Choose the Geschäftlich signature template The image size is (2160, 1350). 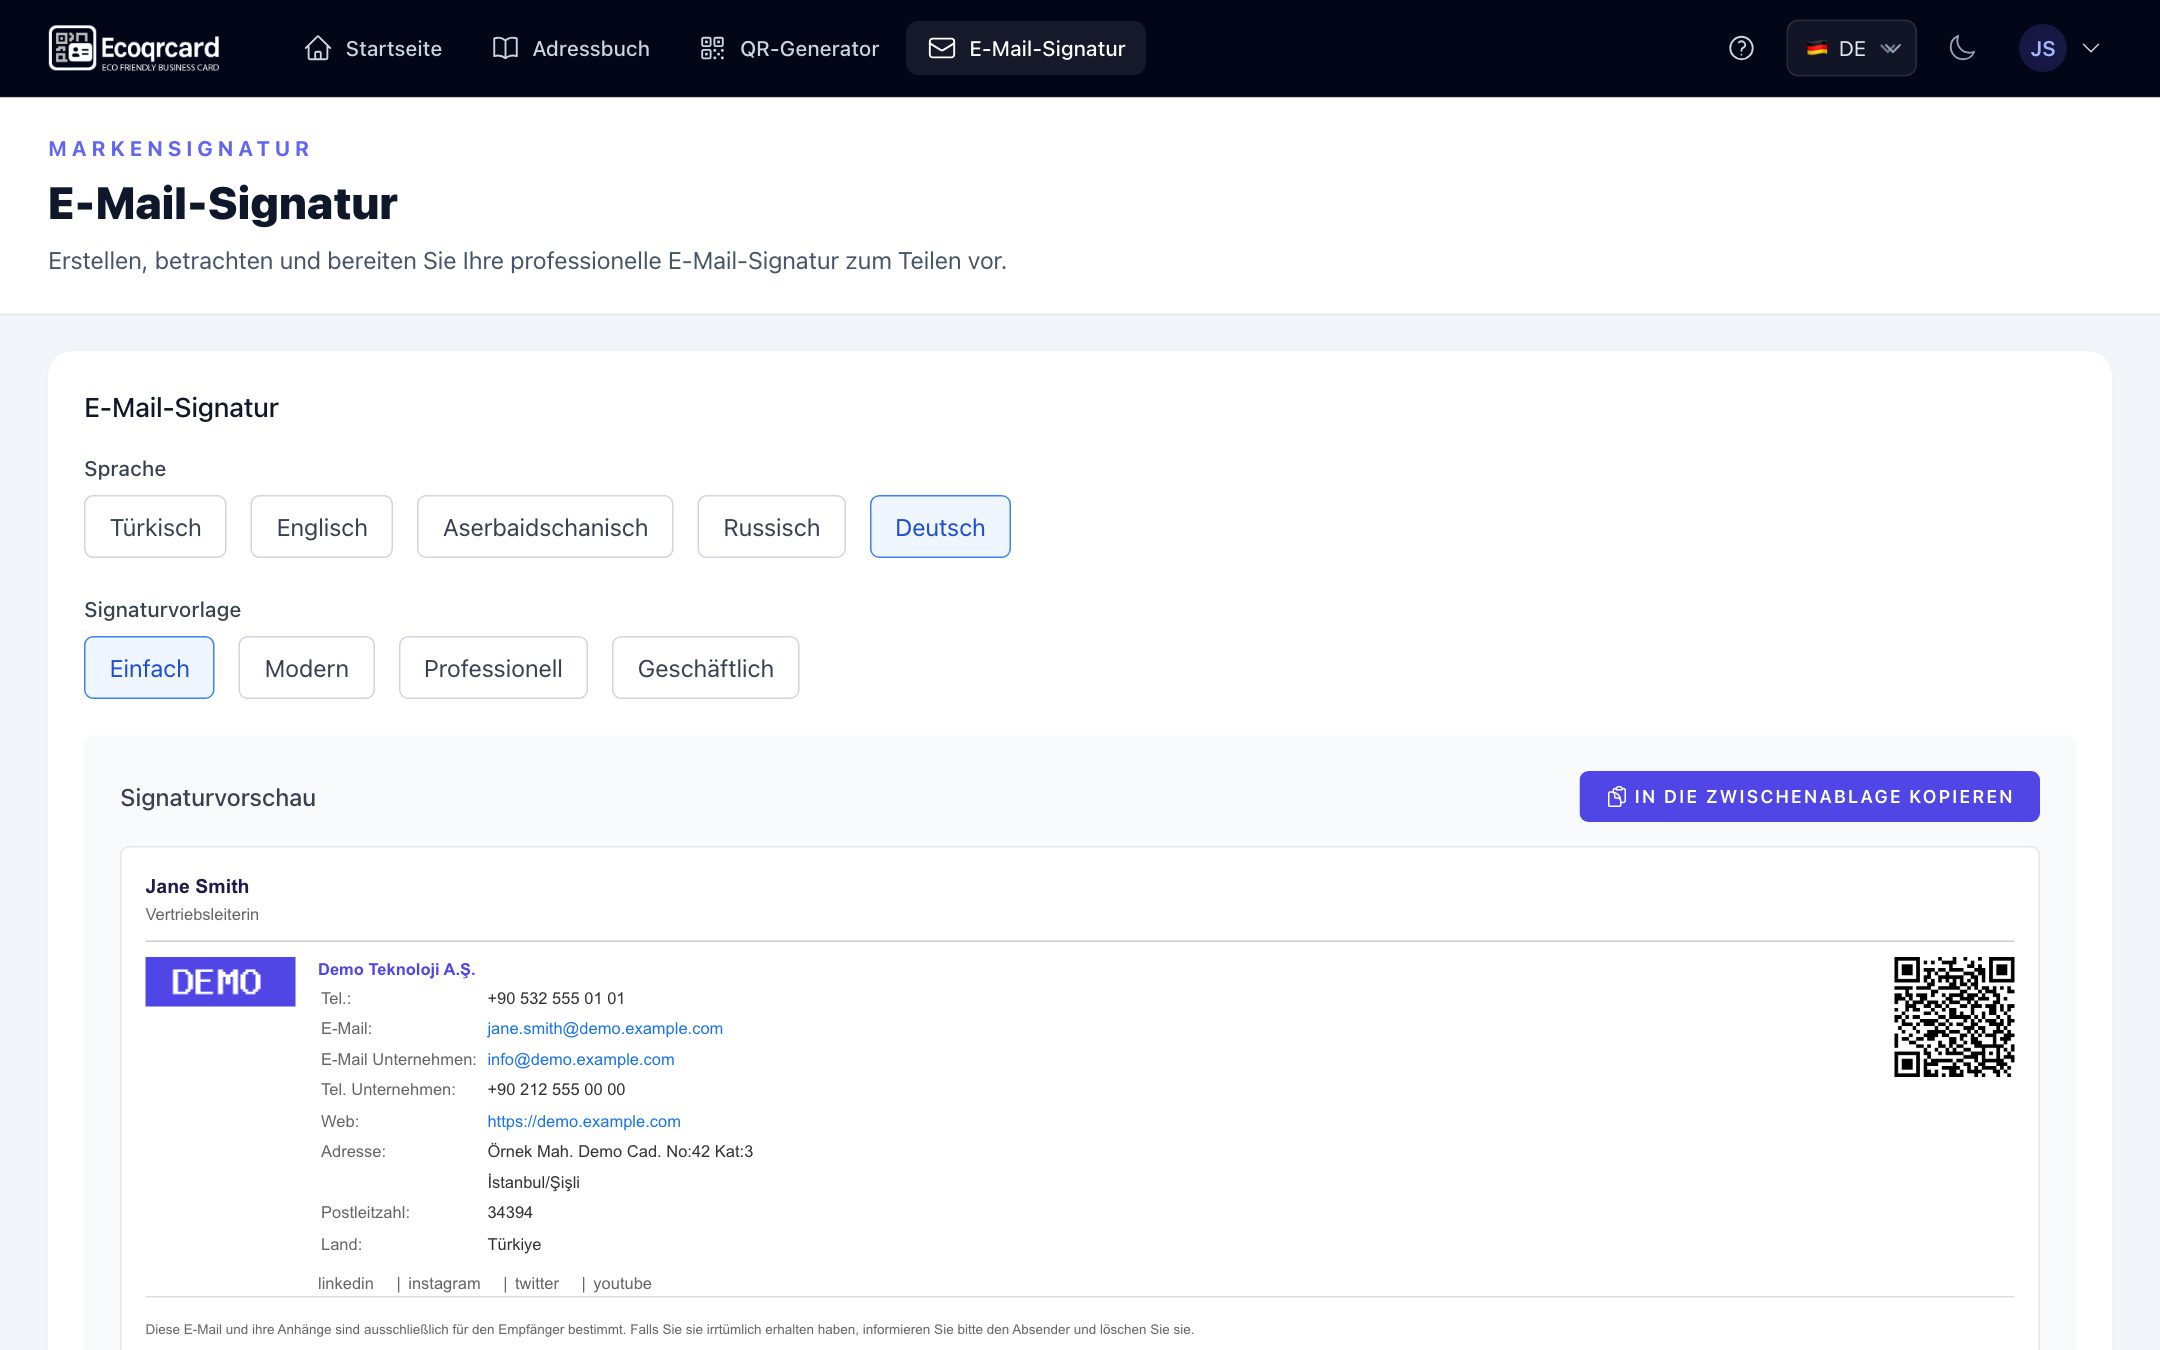coord(705,668)
